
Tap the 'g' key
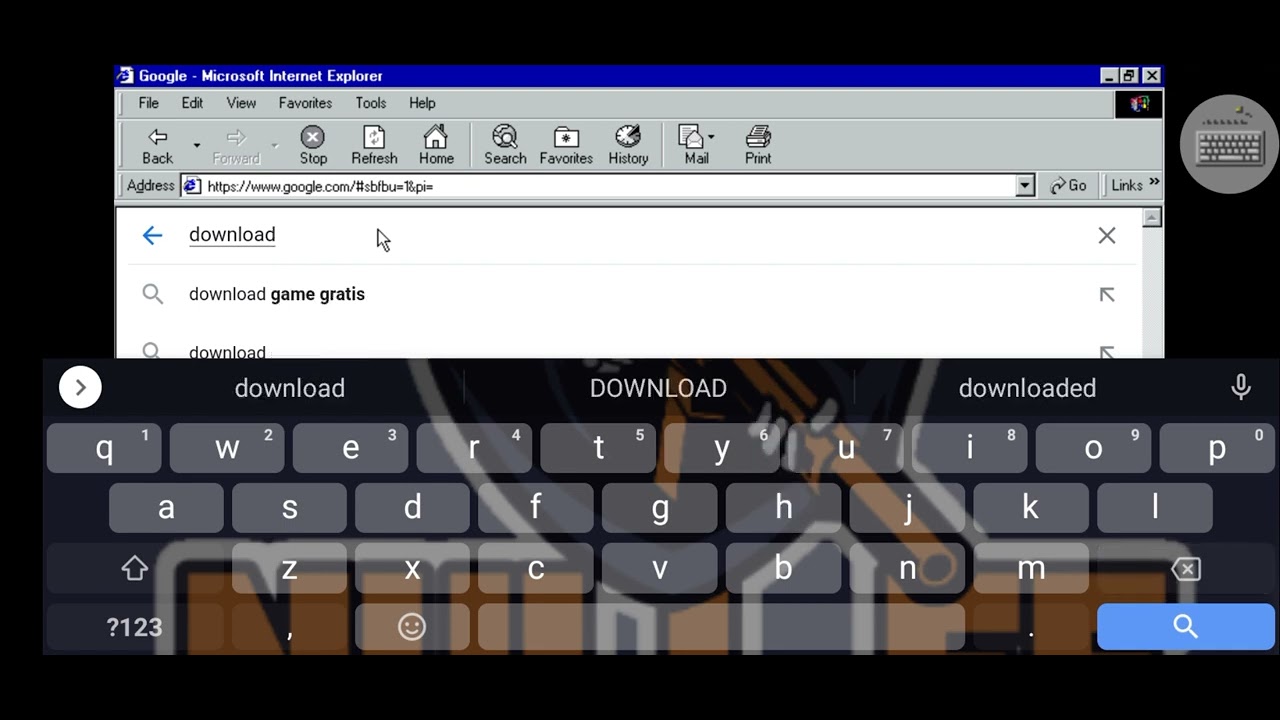(660, 508)
